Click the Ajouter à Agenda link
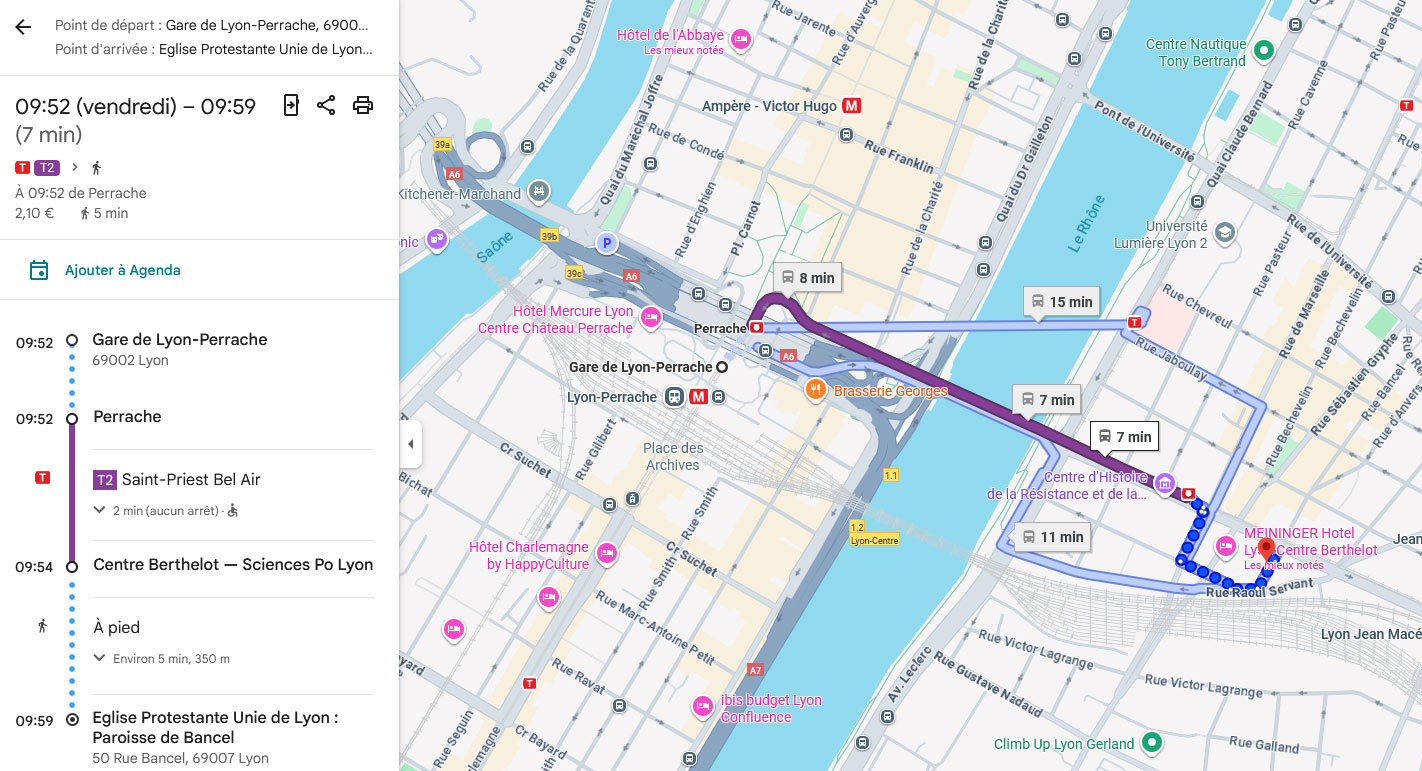This screenshot has height=771, width=1422. pyautogui.click(x=122, y=270)
